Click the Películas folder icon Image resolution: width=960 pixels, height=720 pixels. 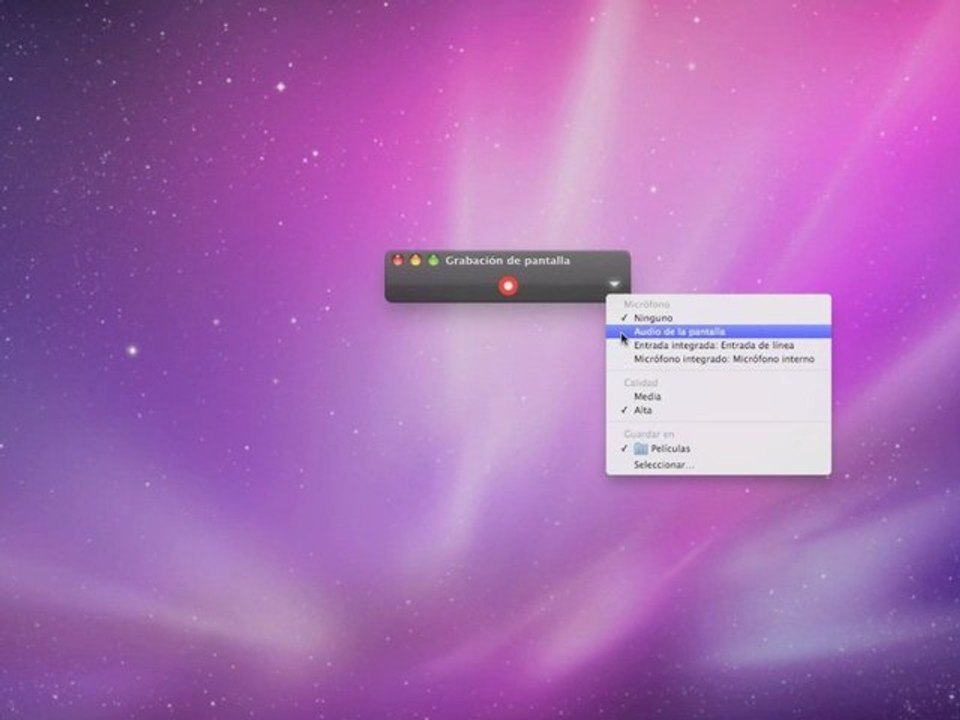[x=640, y=449]
